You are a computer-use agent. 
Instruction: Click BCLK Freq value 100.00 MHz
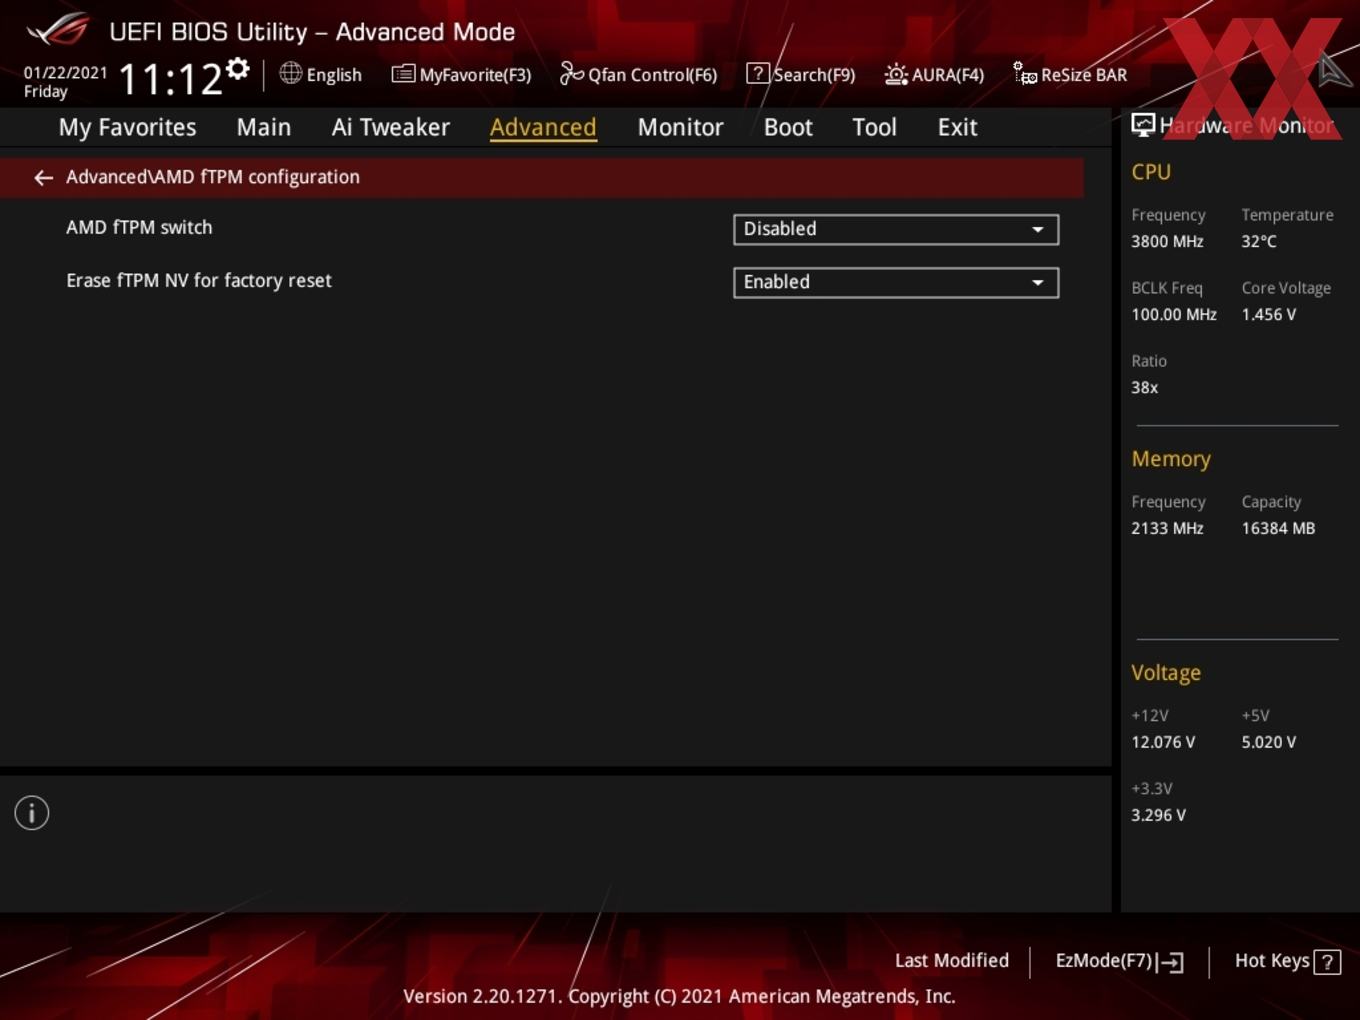pyautogui.click(x=1174, y=314)
